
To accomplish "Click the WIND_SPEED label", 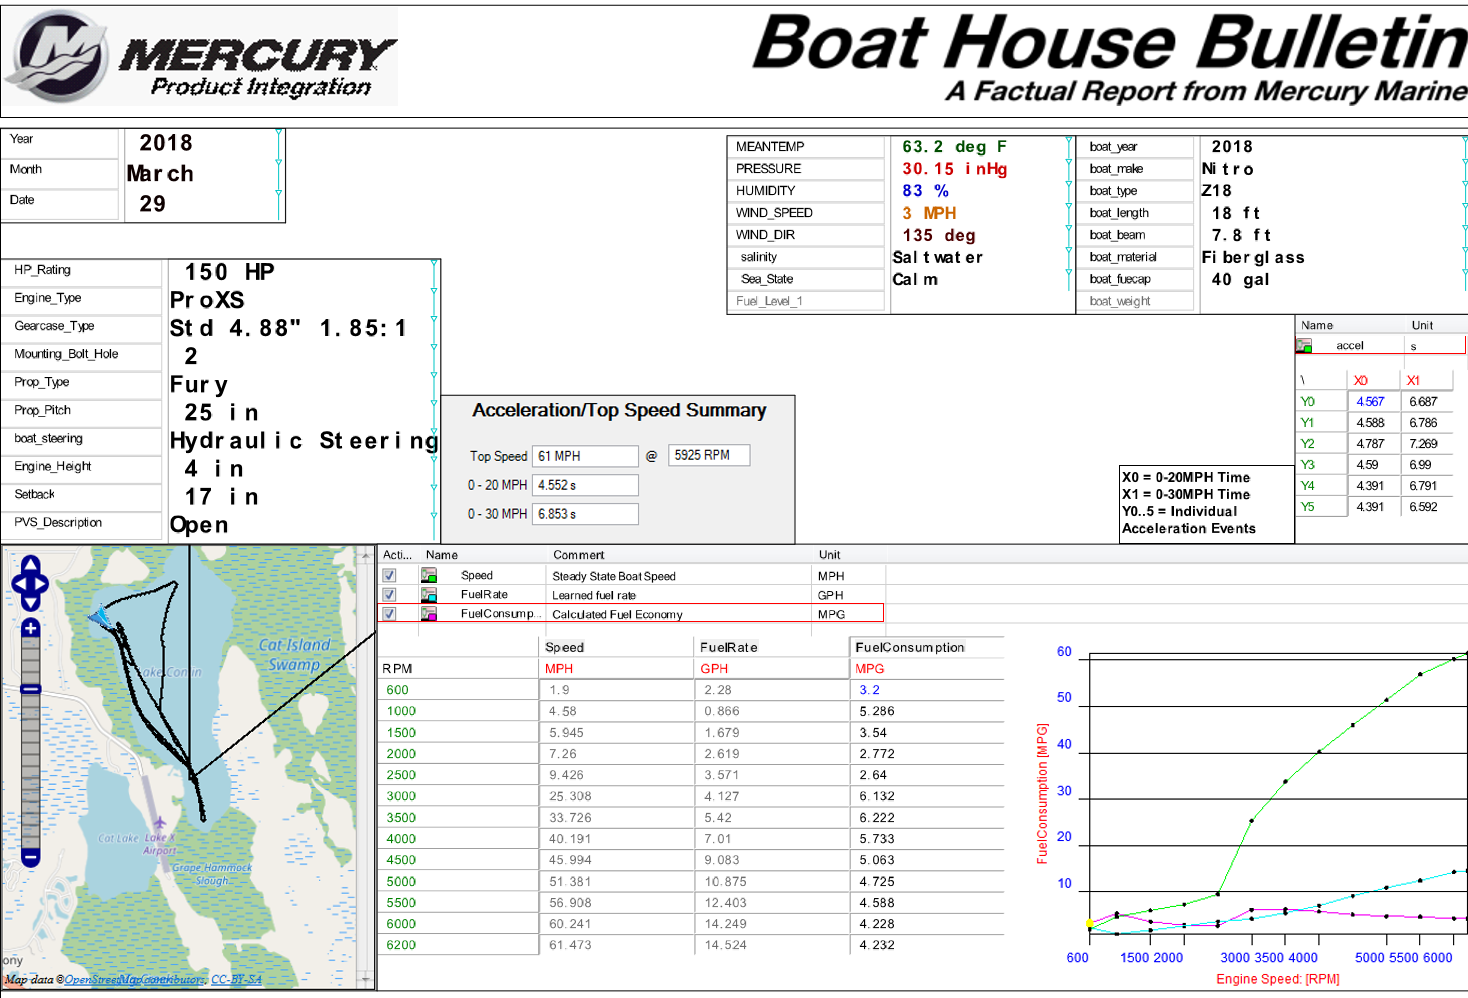I will 774,213.
